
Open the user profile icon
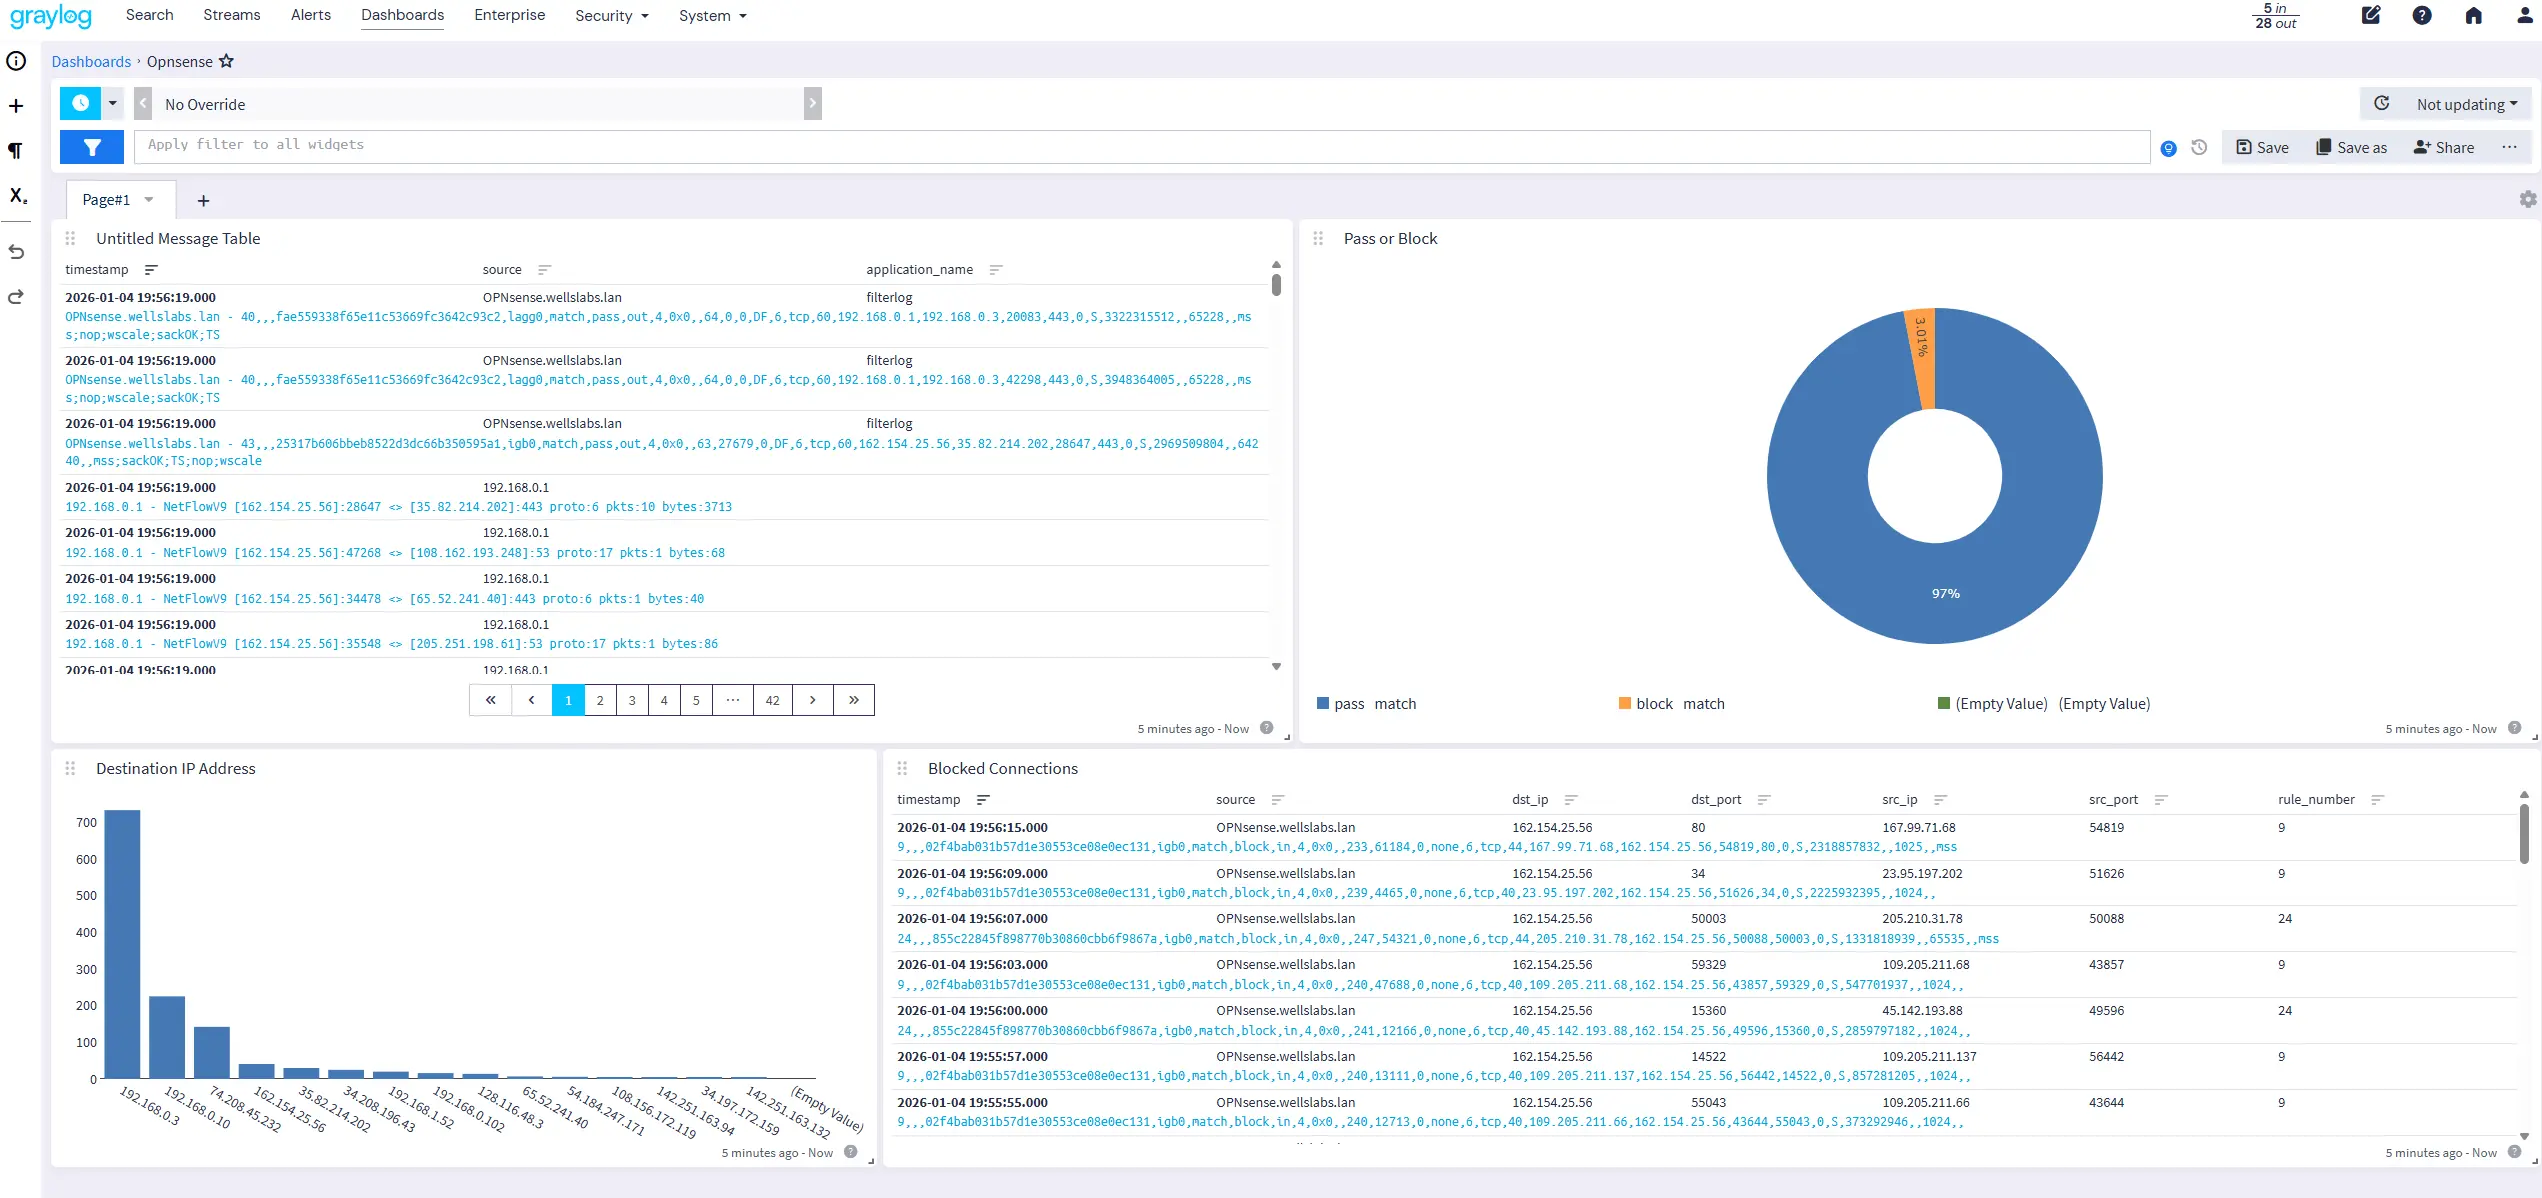tap(2525, 15)
